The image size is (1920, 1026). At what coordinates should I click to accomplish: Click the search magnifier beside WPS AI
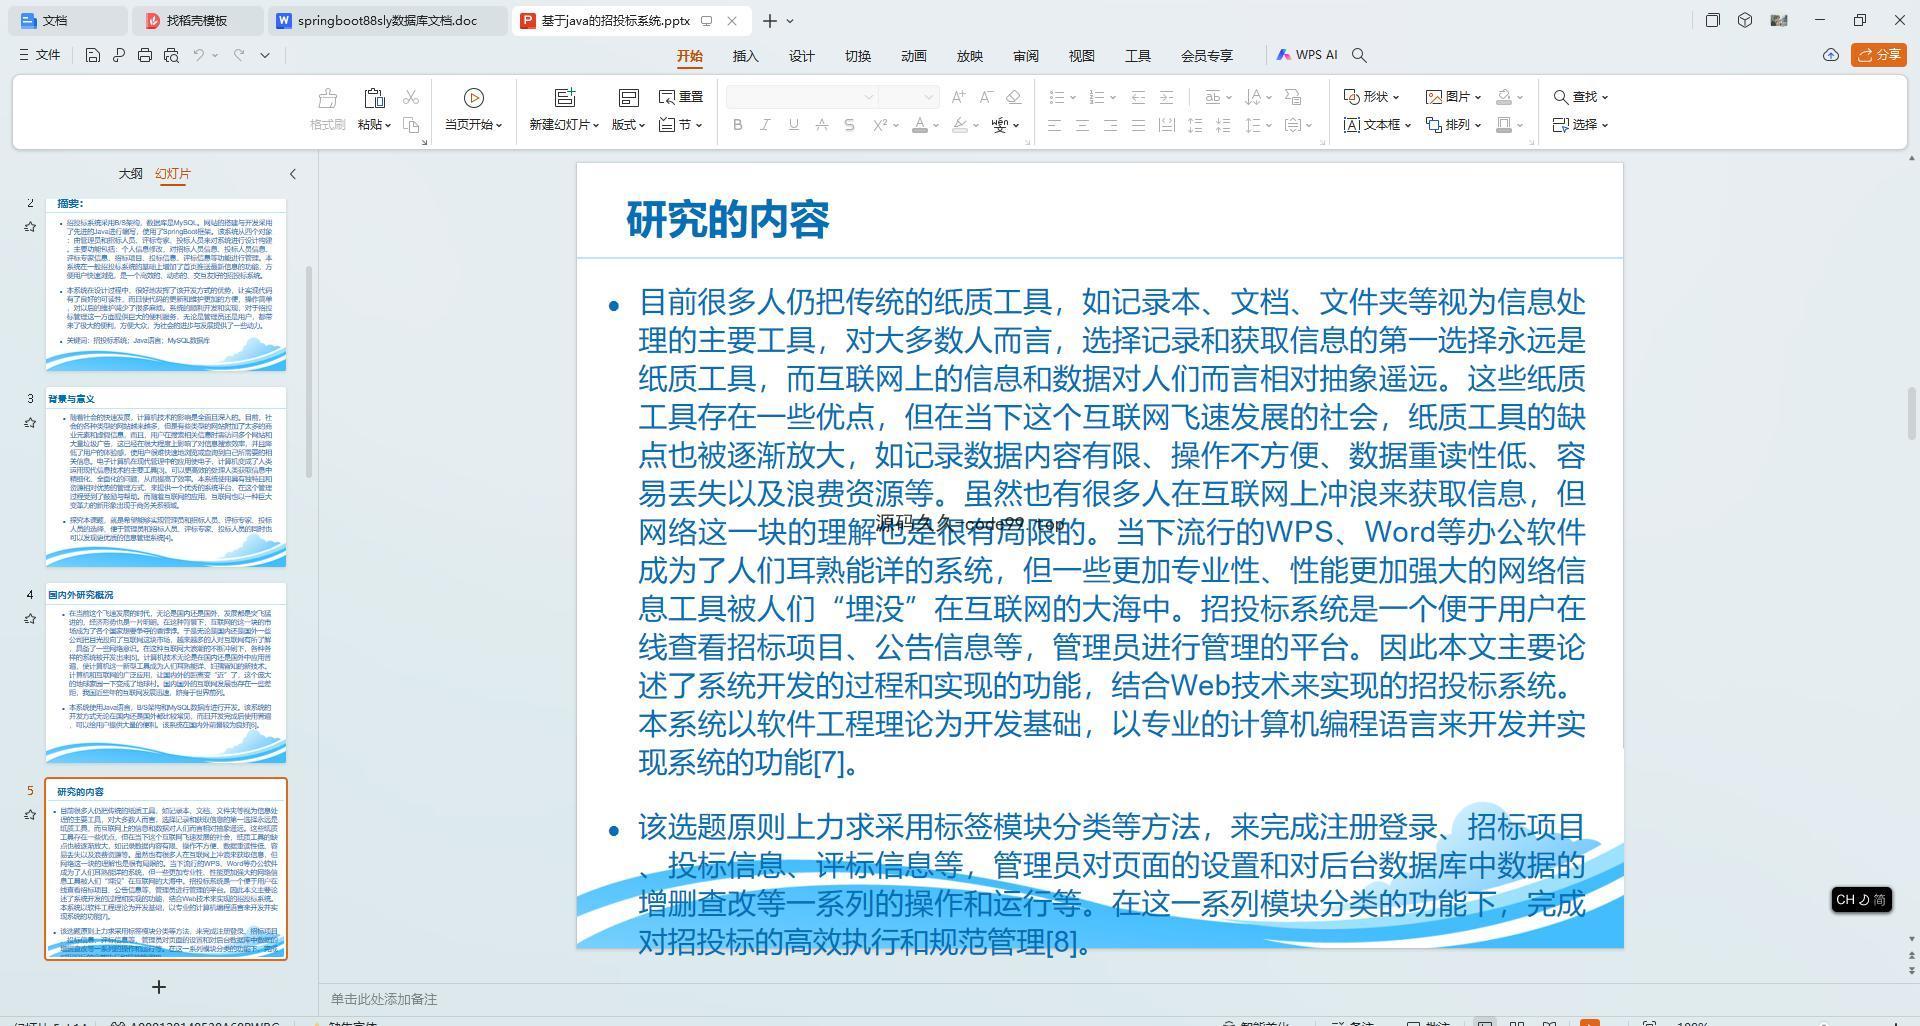(x=1359, y=55)
